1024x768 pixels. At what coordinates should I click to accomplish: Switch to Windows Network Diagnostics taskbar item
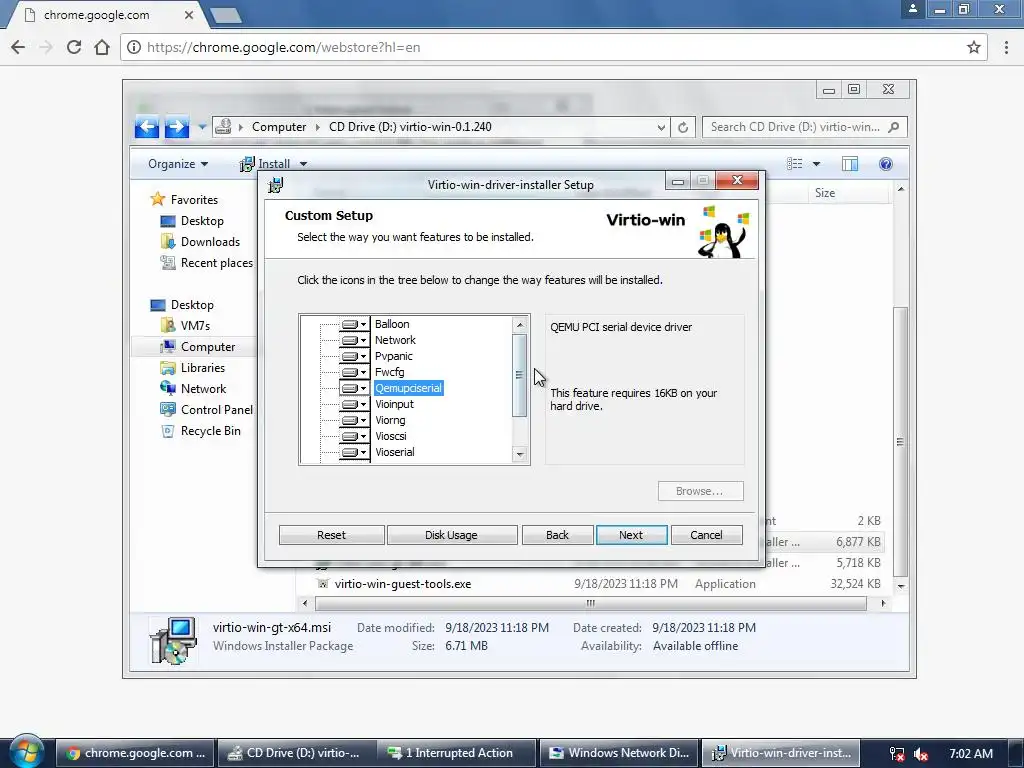pyautogui.click(x=620, y=753)
